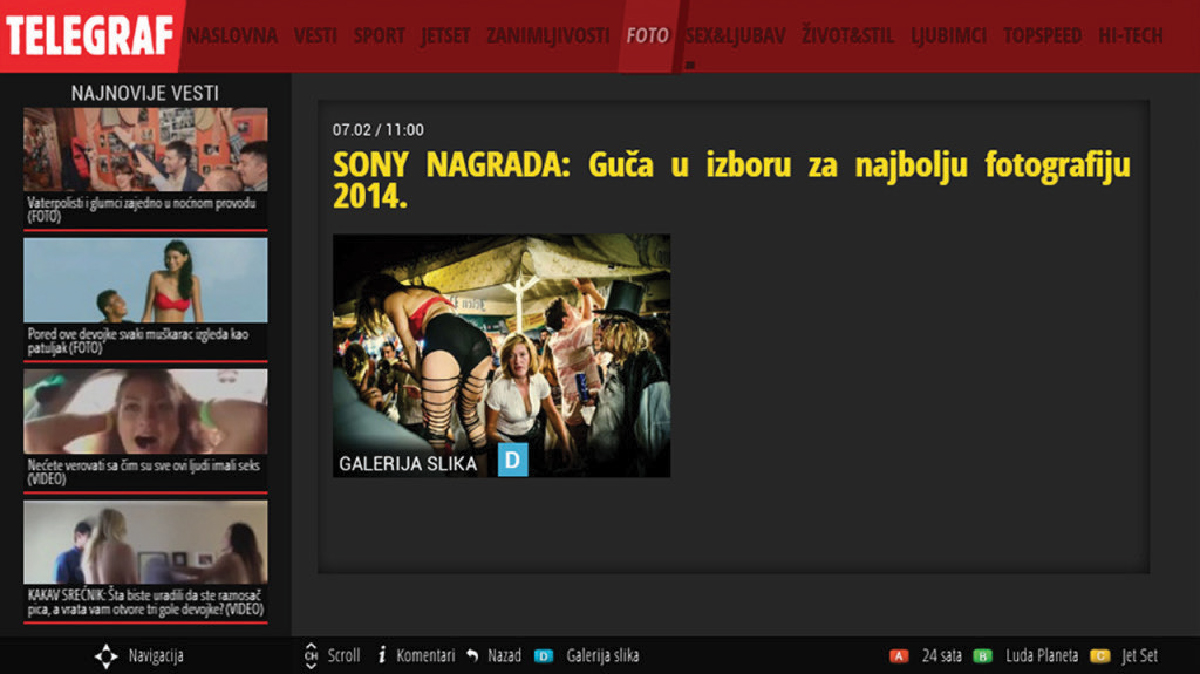Click Galerija slika label on photo
Viewport: 1200px width, 674px height.
(x=408, y=463)
